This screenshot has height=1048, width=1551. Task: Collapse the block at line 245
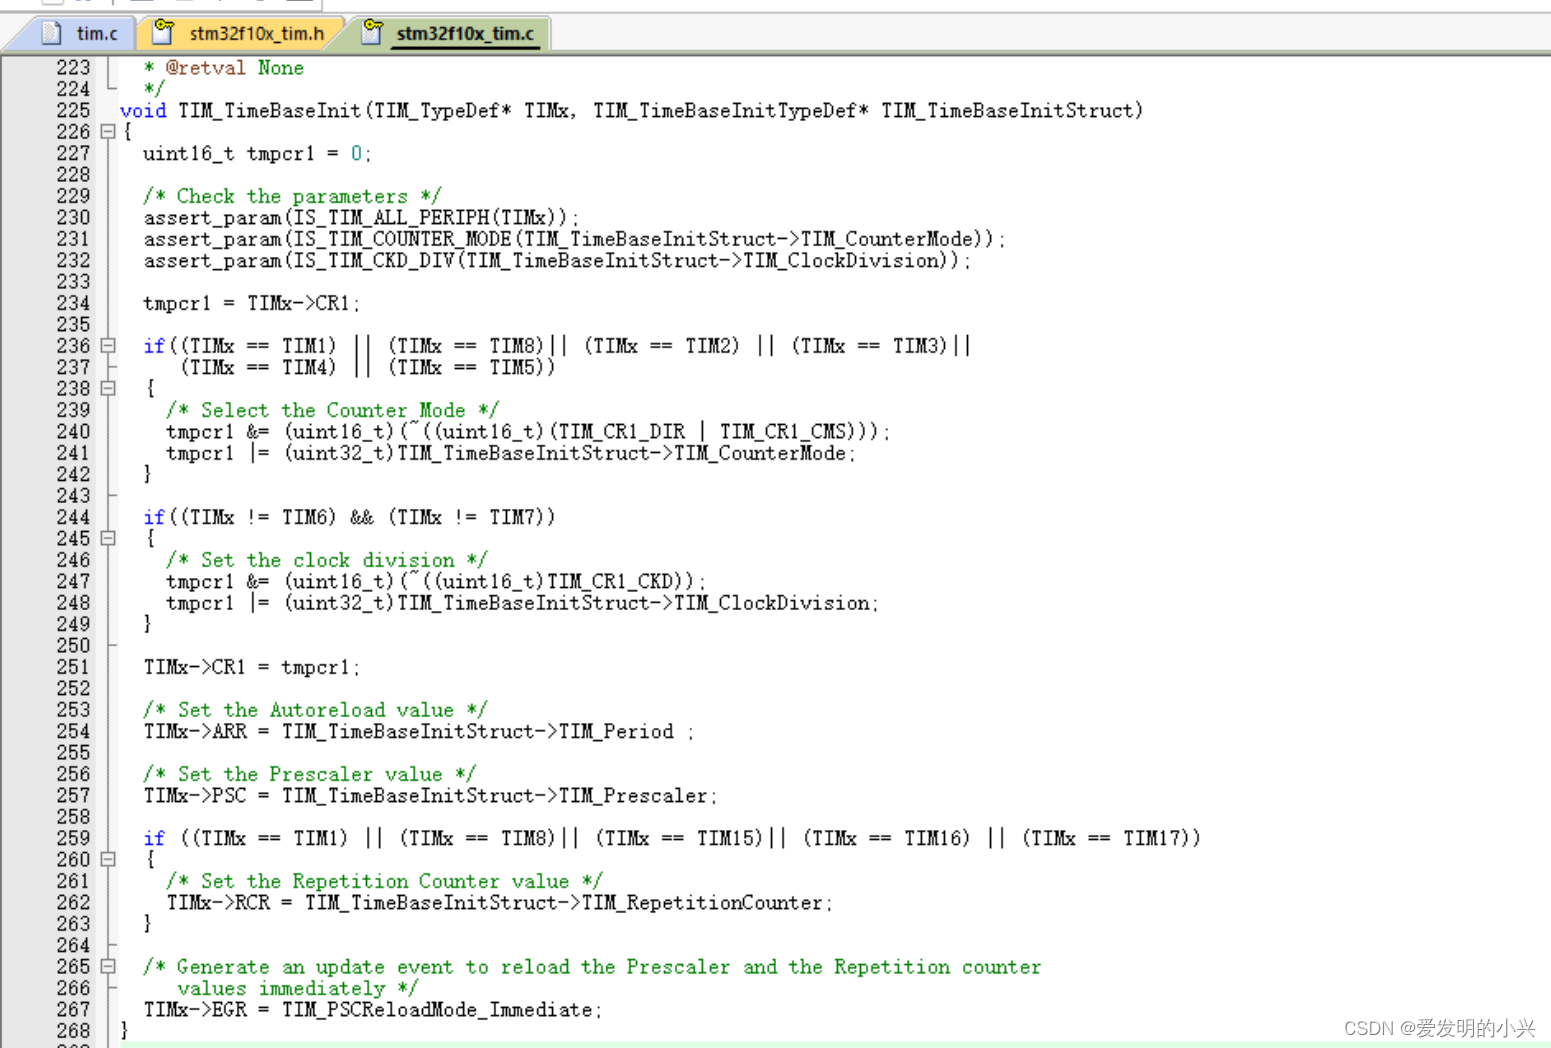click(x=108, y=539)
